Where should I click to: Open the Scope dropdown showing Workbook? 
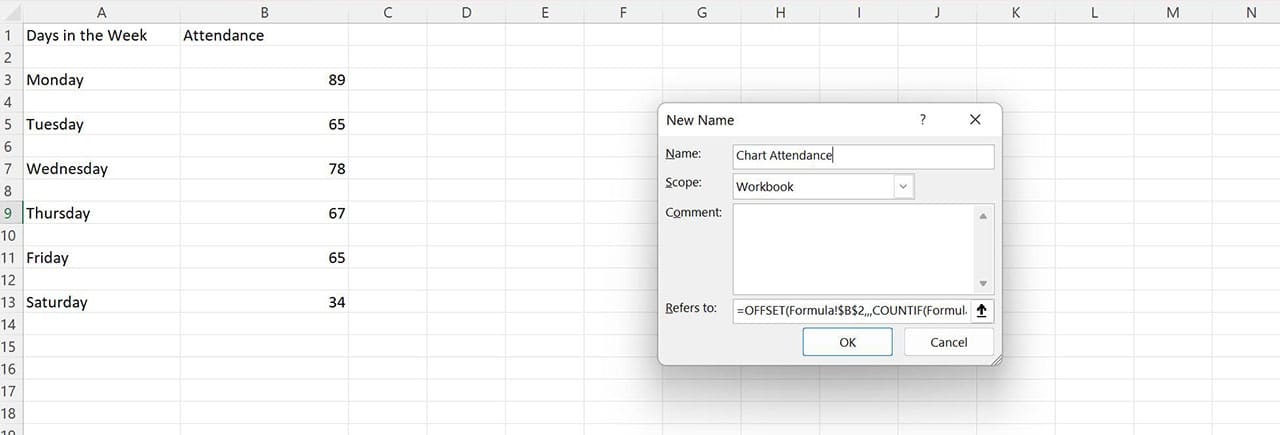point(903,187)
